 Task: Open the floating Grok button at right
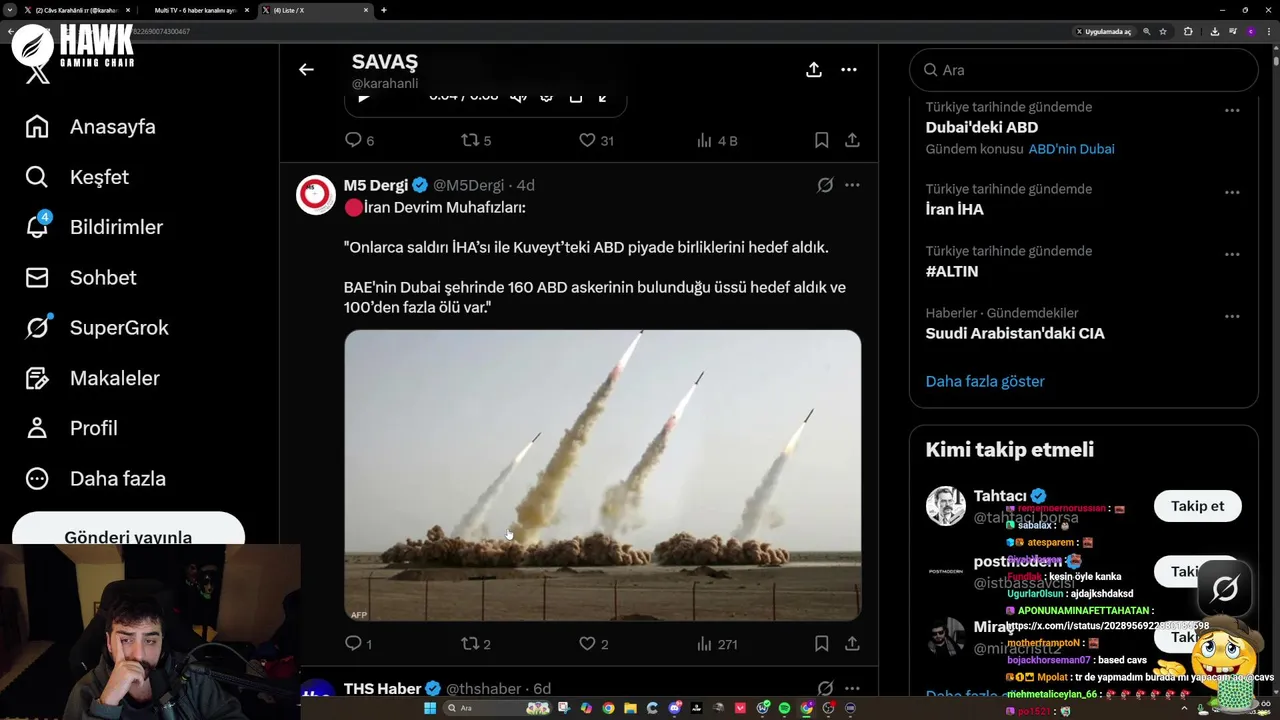pos(1225,589)
